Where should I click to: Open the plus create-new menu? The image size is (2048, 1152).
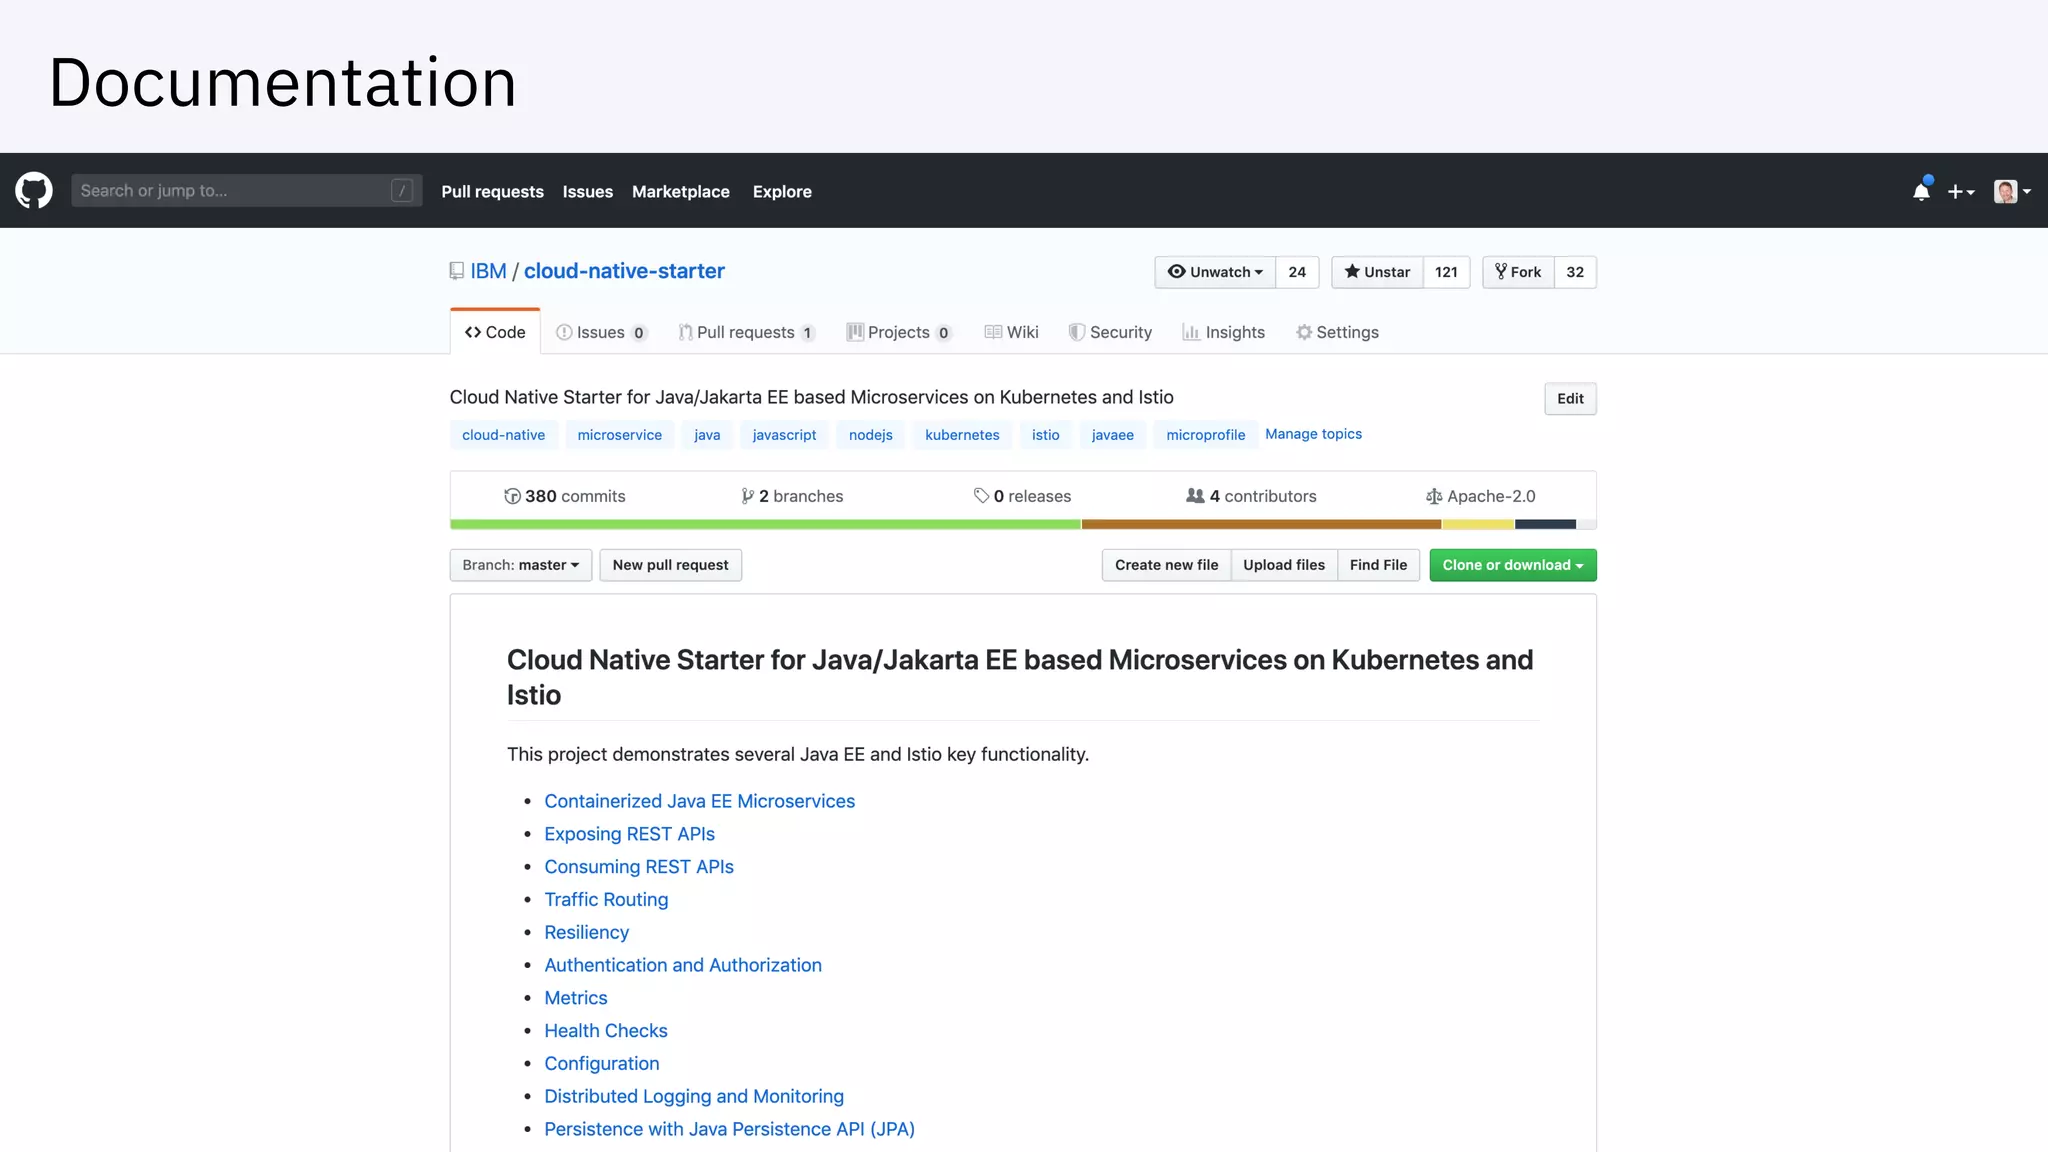tap(1960, 191)
